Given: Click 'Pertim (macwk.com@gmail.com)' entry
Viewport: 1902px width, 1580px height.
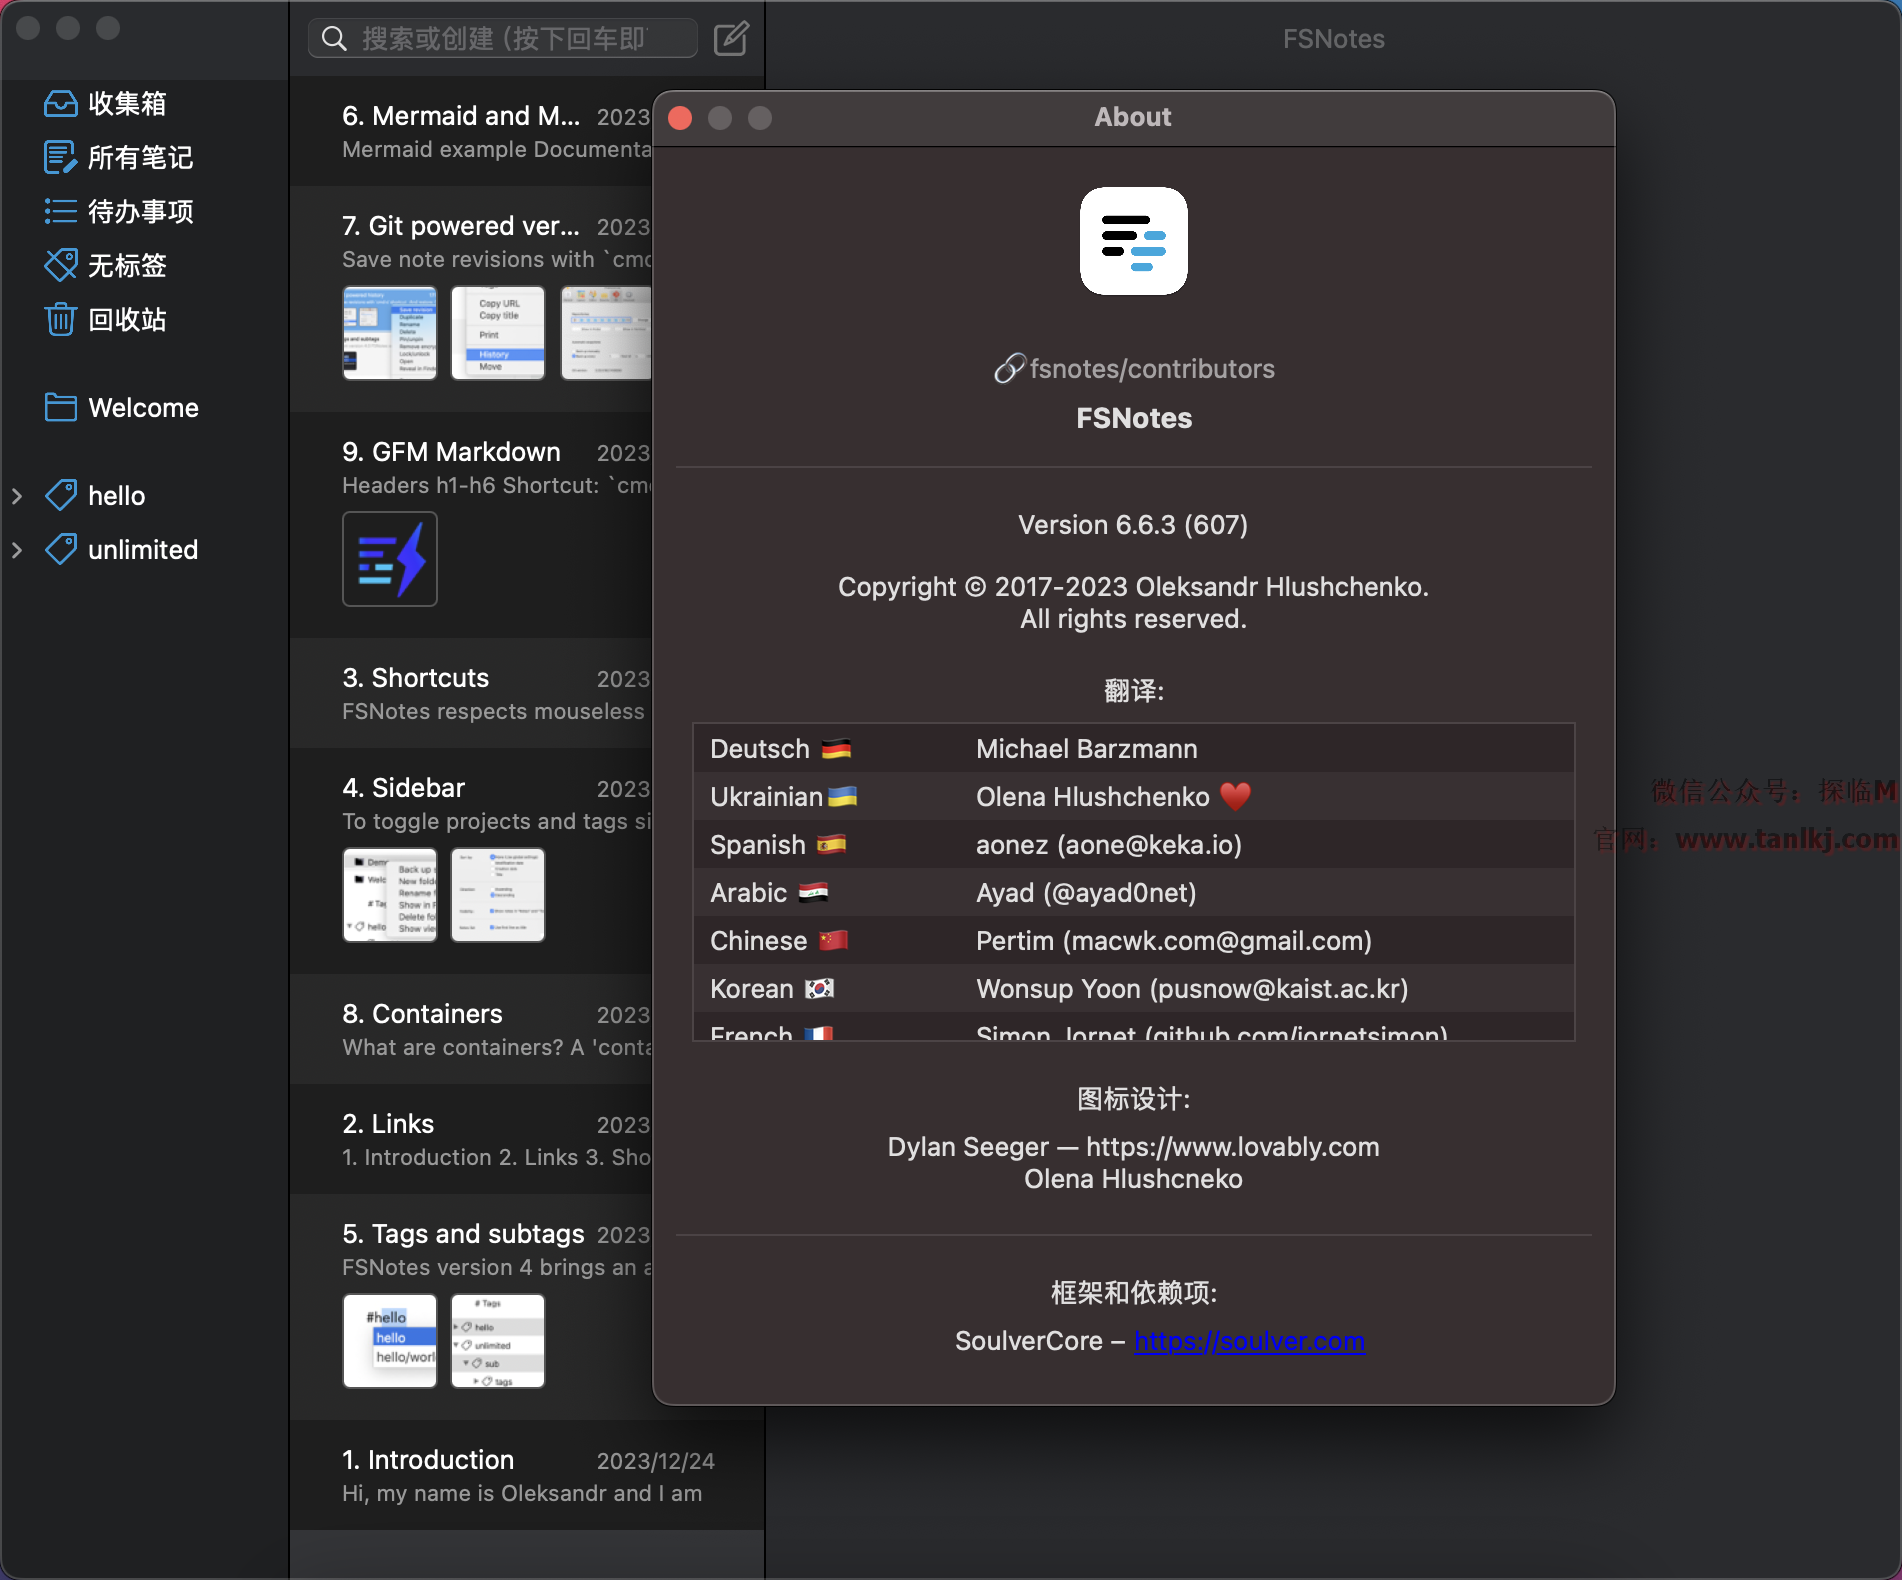Looking at the screenshot, I should pos(1174,941).
